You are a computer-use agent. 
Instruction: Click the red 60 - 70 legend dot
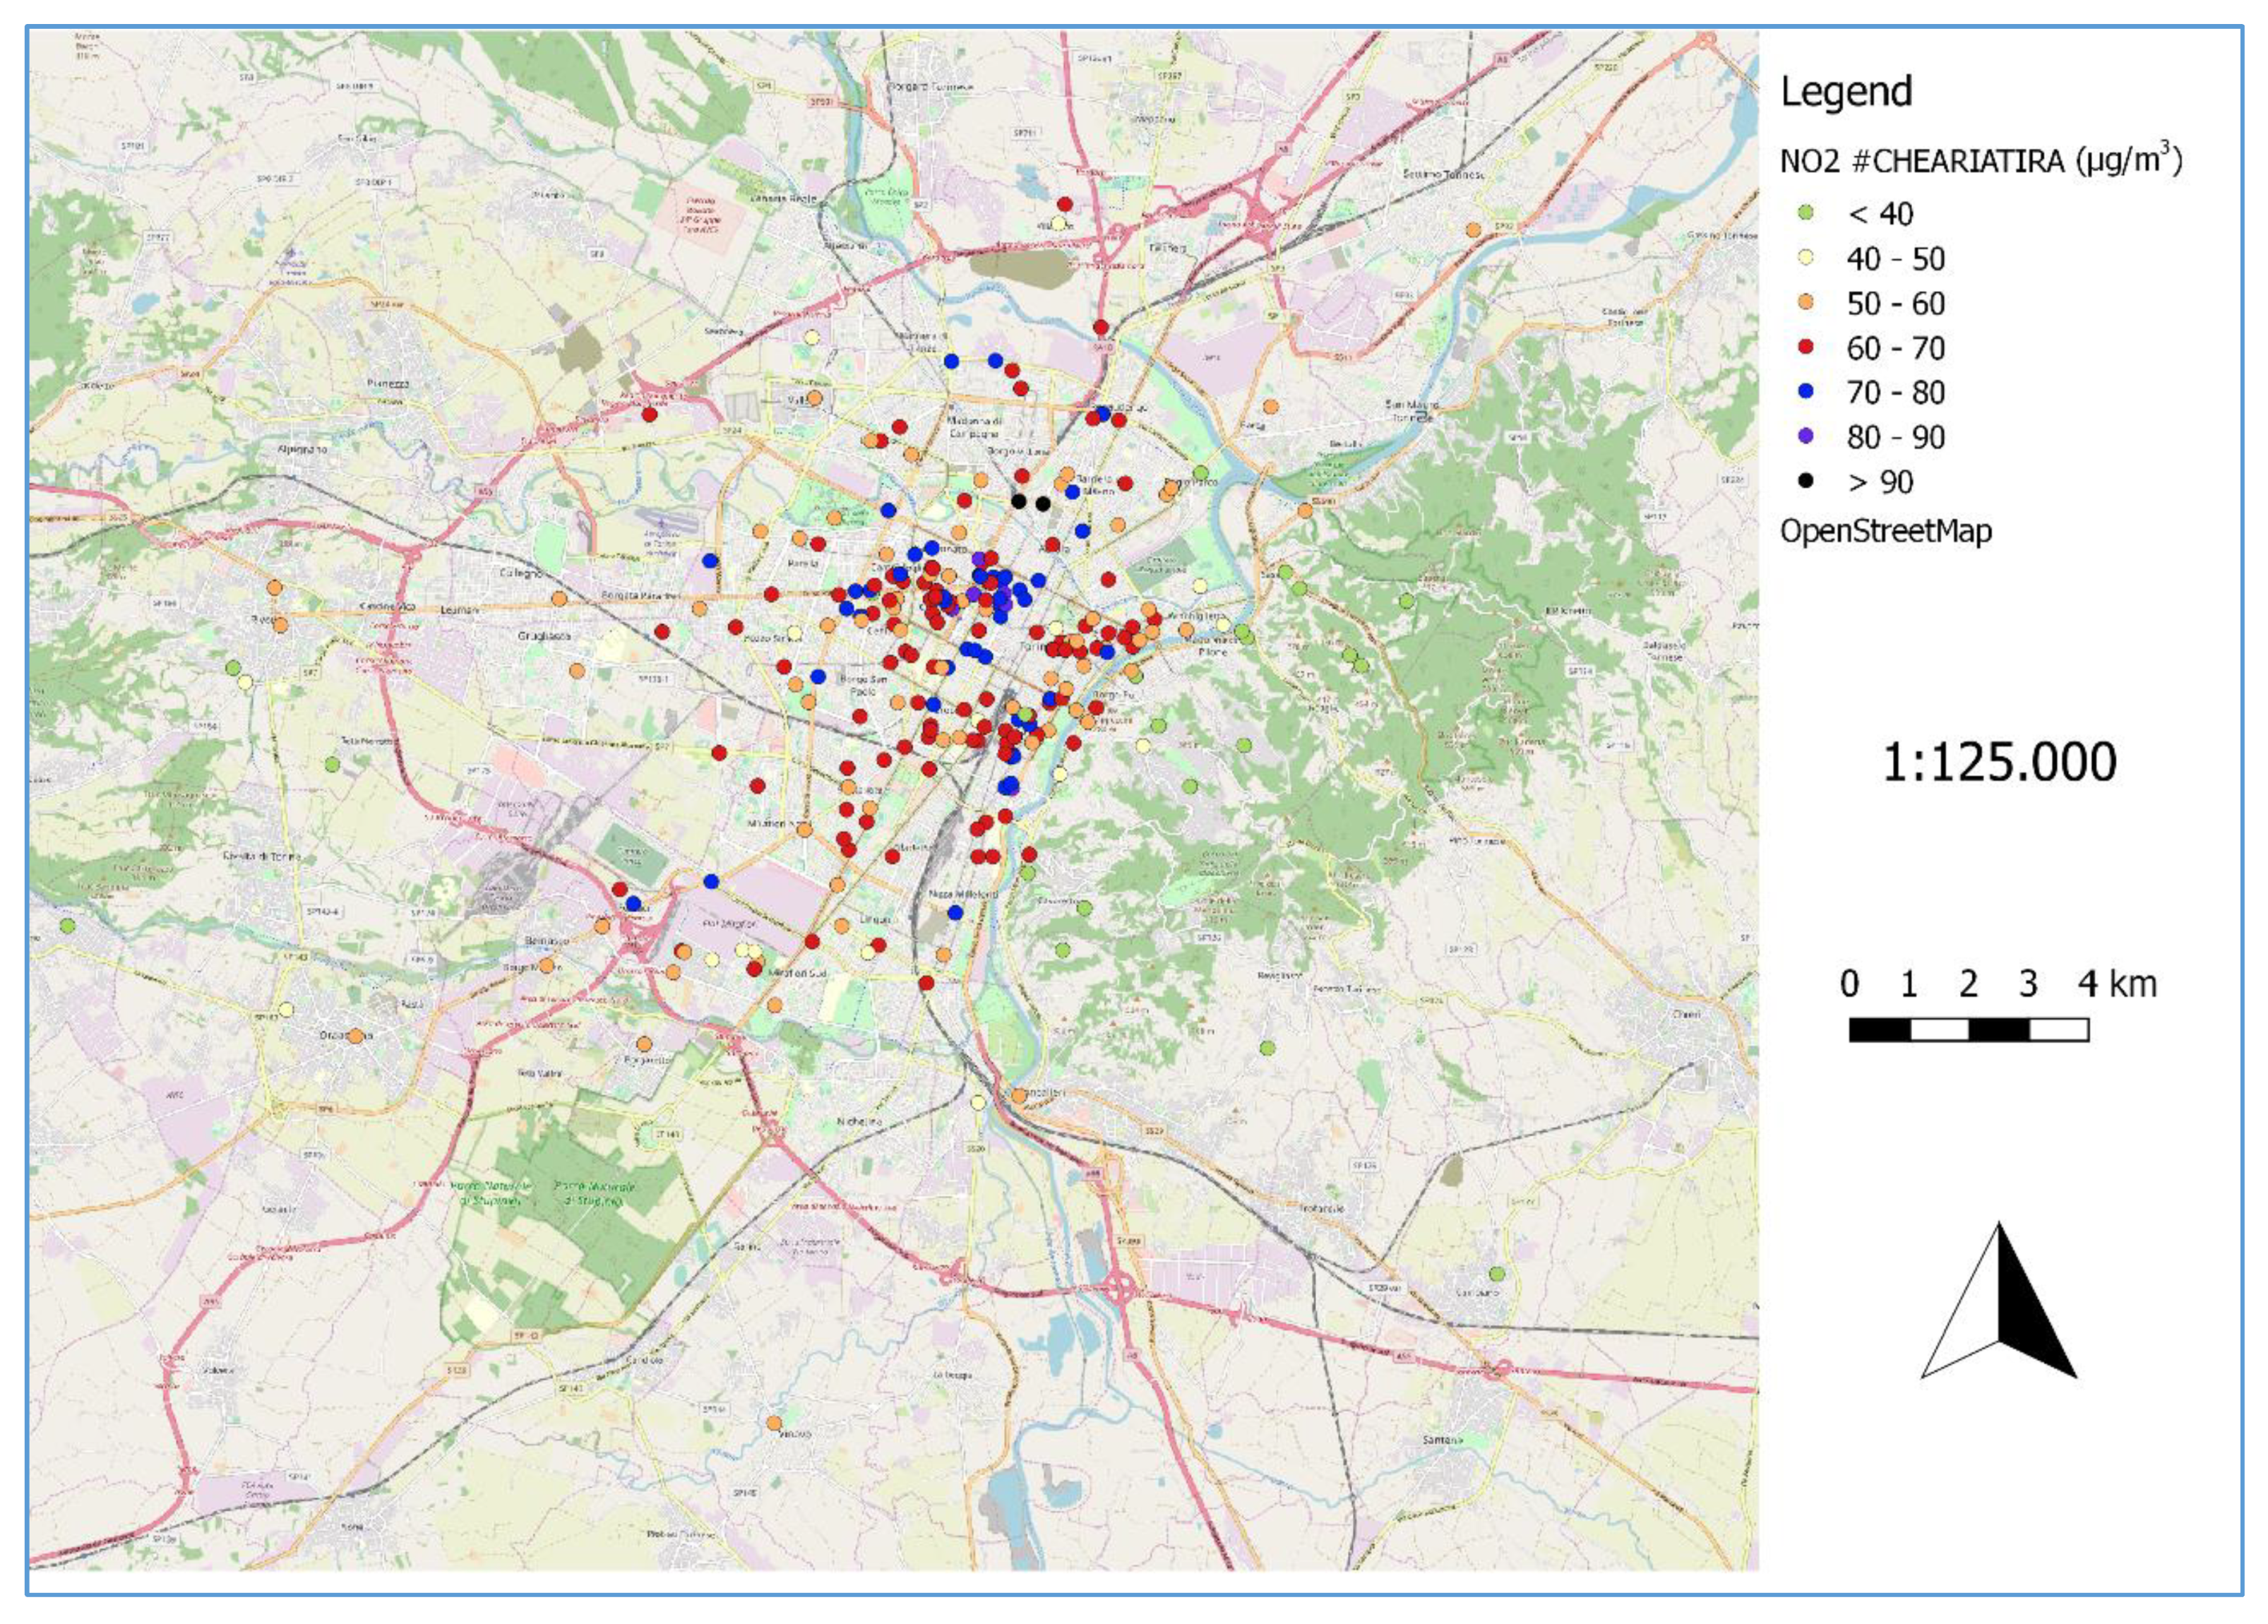[x=1806, y=347]
